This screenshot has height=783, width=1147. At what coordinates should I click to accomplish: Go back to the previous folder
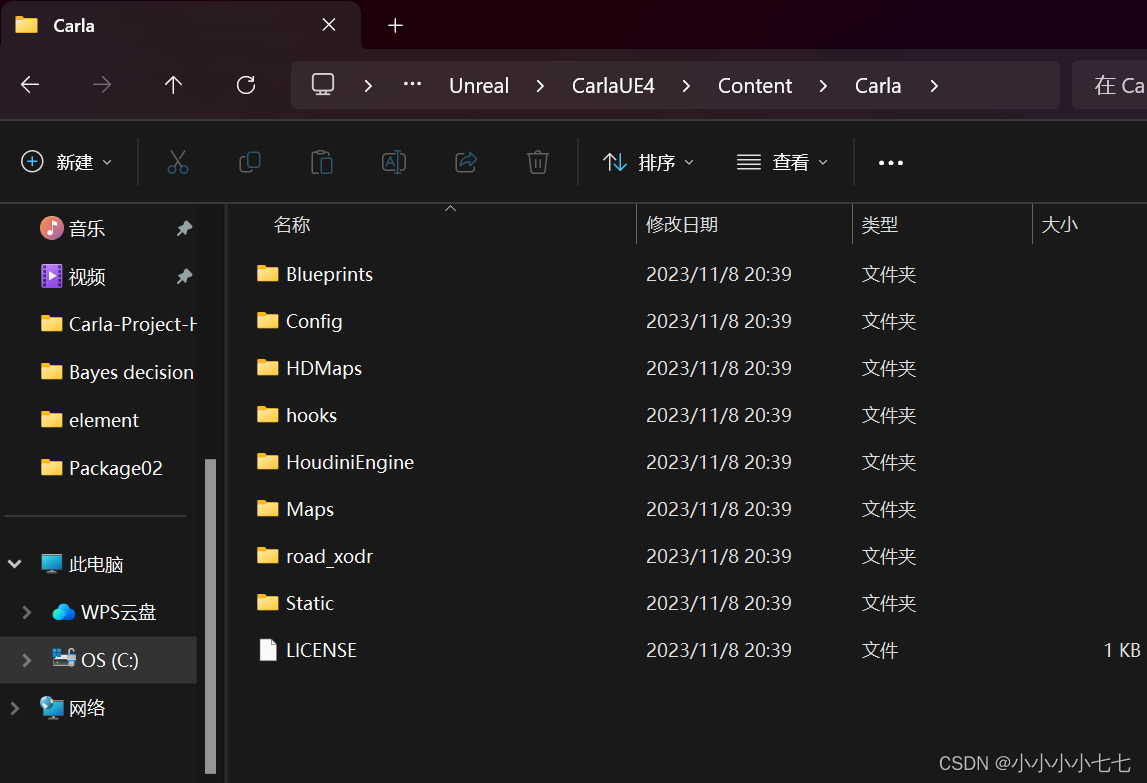(30, 85)
